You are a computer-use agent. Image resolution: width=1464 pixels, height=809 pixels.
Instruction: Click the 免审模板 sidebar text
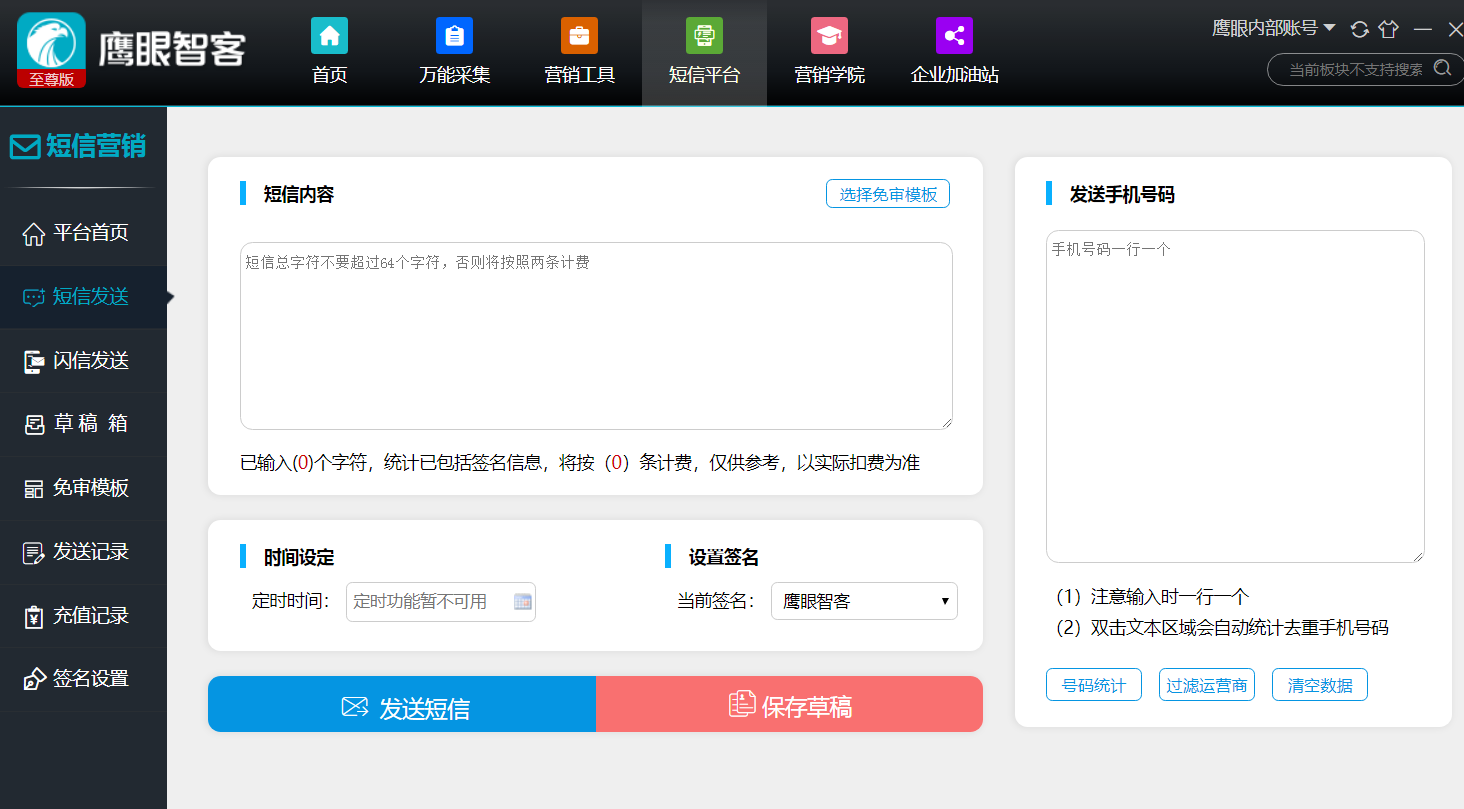coord(91,488)
